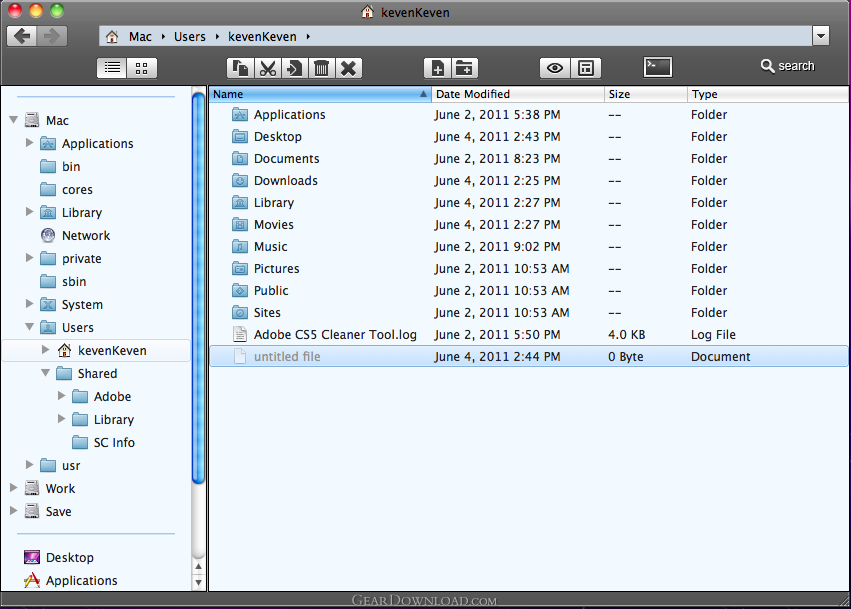The width and height of the screenshot is (851, 609).
Task: Open Desktop shortcut at sidebar bottom
Action: pyautogui.click(x=59, y=557)
